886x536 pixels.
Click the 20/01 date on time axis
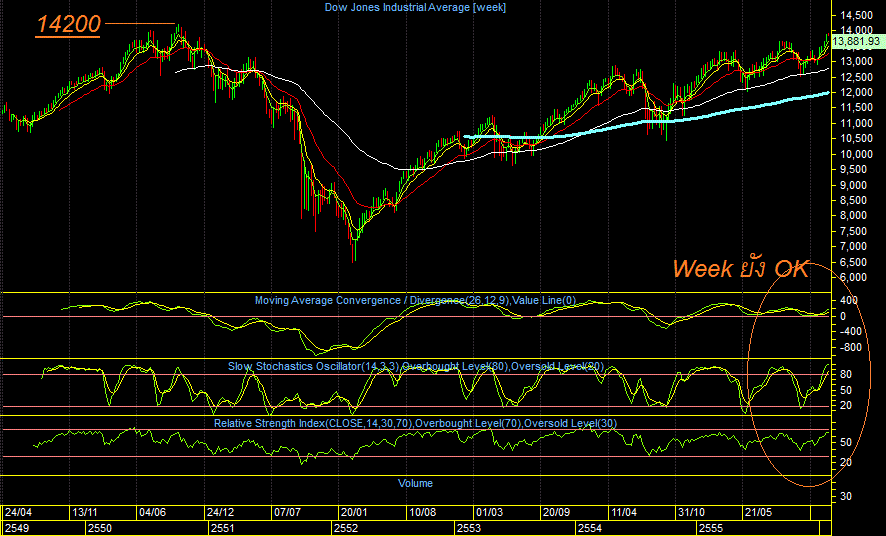(354, 512)
